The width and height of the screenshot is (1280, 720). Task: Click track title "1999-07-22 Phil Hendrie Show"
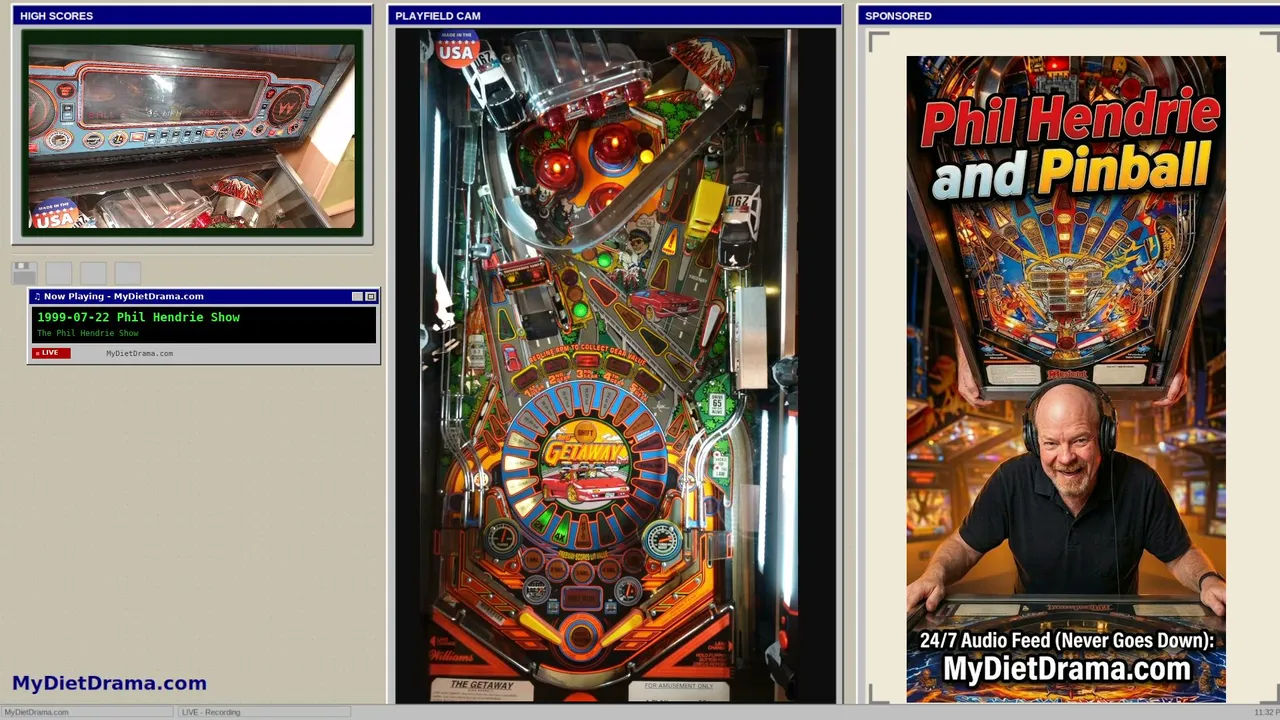click(x=139, y=317)
